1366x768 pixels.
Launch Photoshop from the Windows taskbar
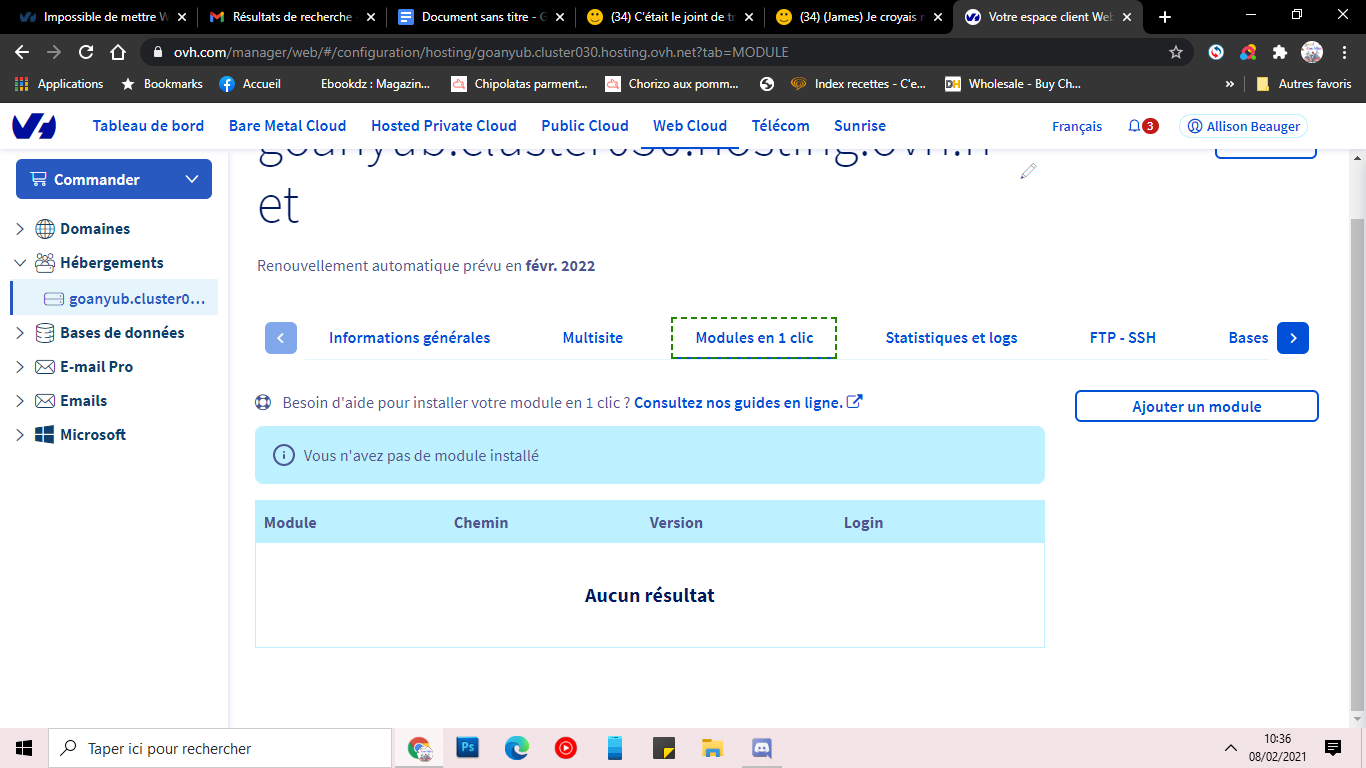click(467, 748)
